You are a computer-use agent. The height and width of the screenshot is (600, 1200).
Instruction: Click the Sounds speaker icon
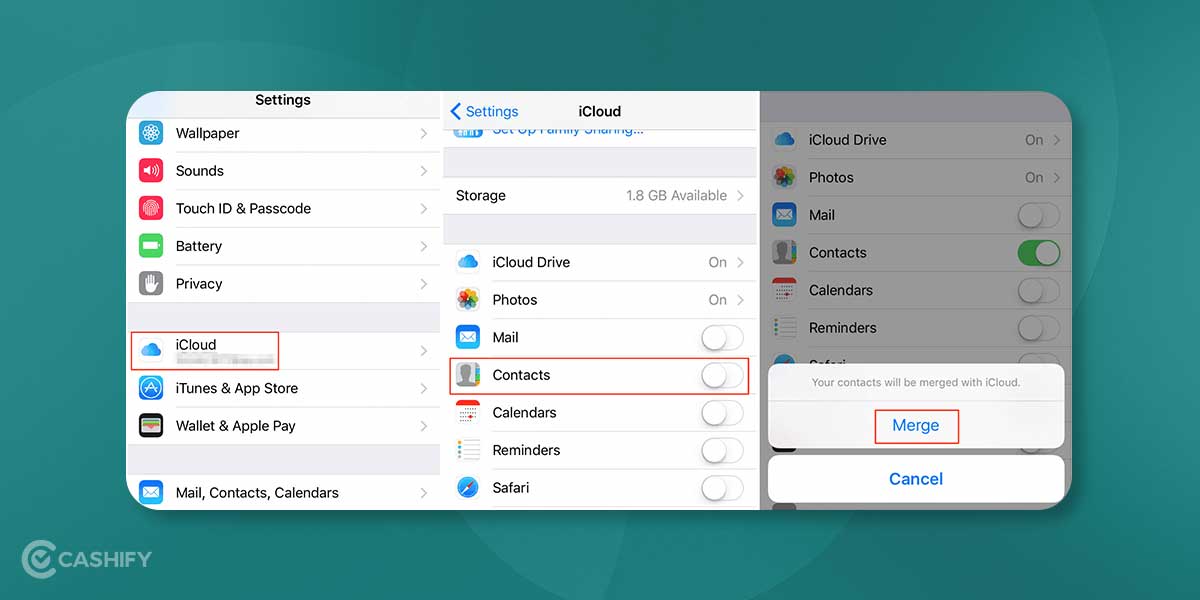(x=150, y=170)
